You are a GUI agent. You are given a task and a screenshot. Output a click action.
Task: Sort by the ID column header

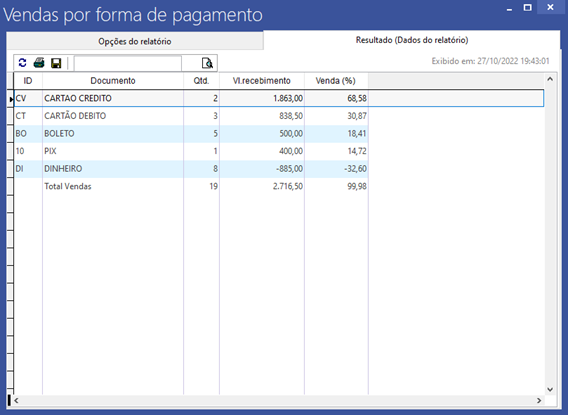tap(28, 81)
